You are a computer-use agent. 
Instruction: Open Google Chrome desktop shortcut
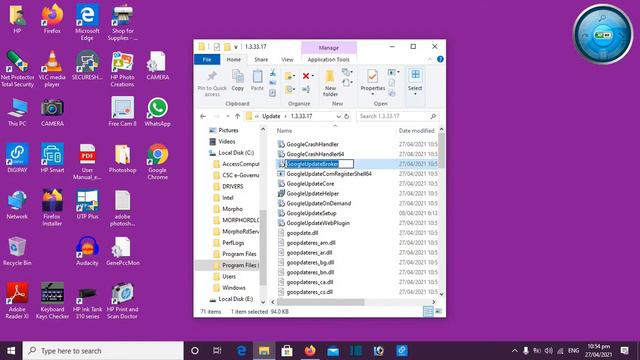point(158,161)
